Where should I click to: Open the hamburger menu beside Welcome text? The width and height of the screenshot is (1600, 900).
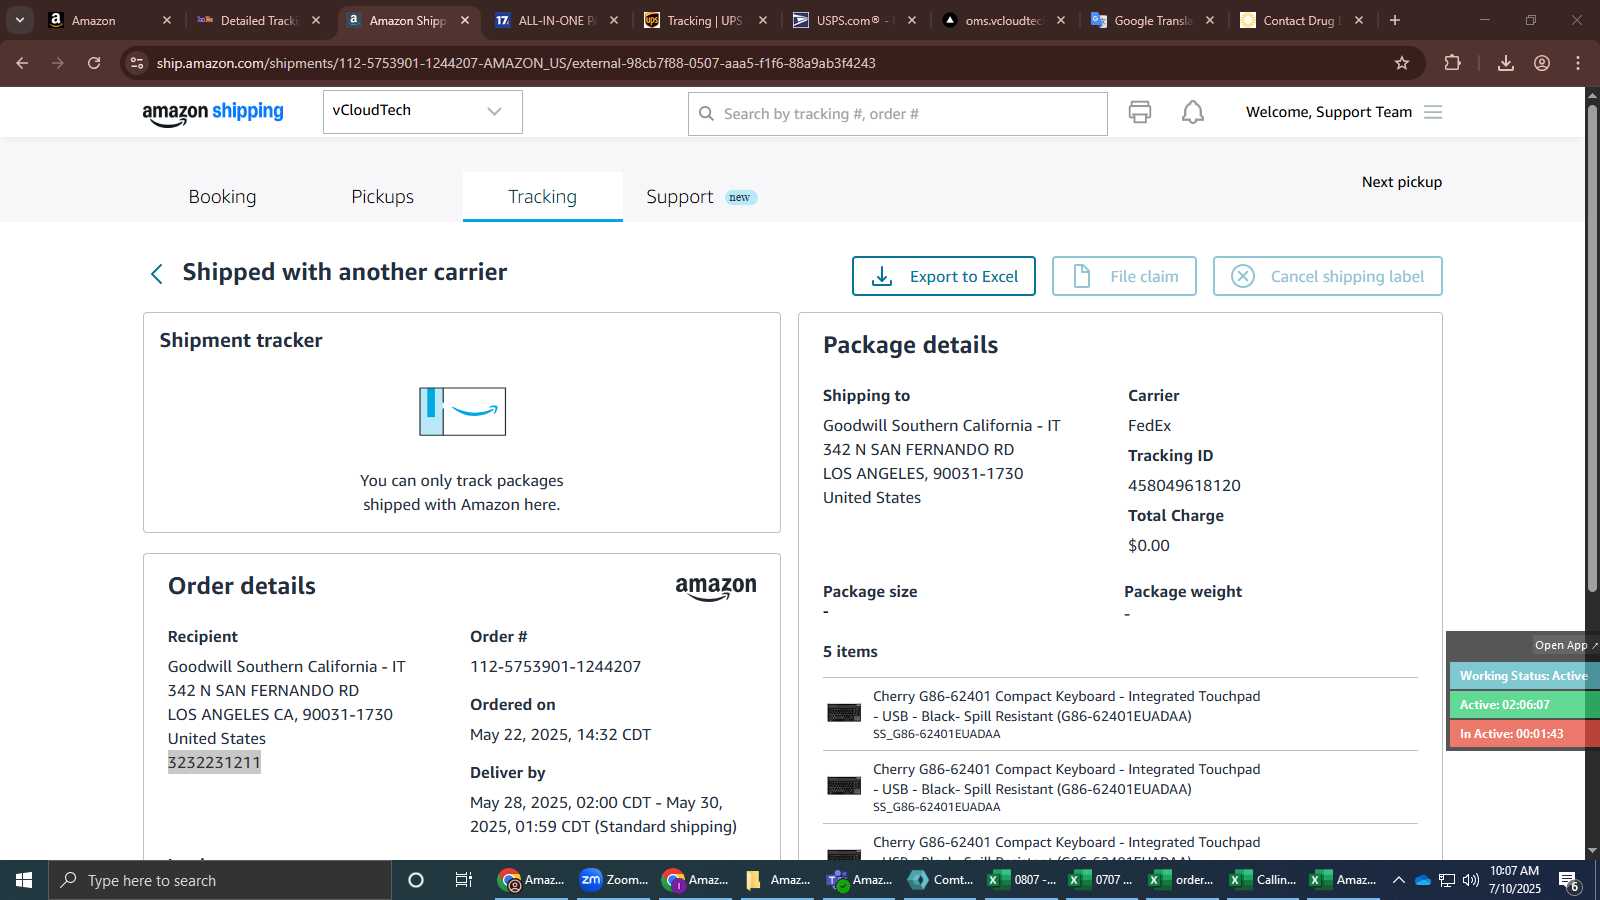coord(1433,112)
